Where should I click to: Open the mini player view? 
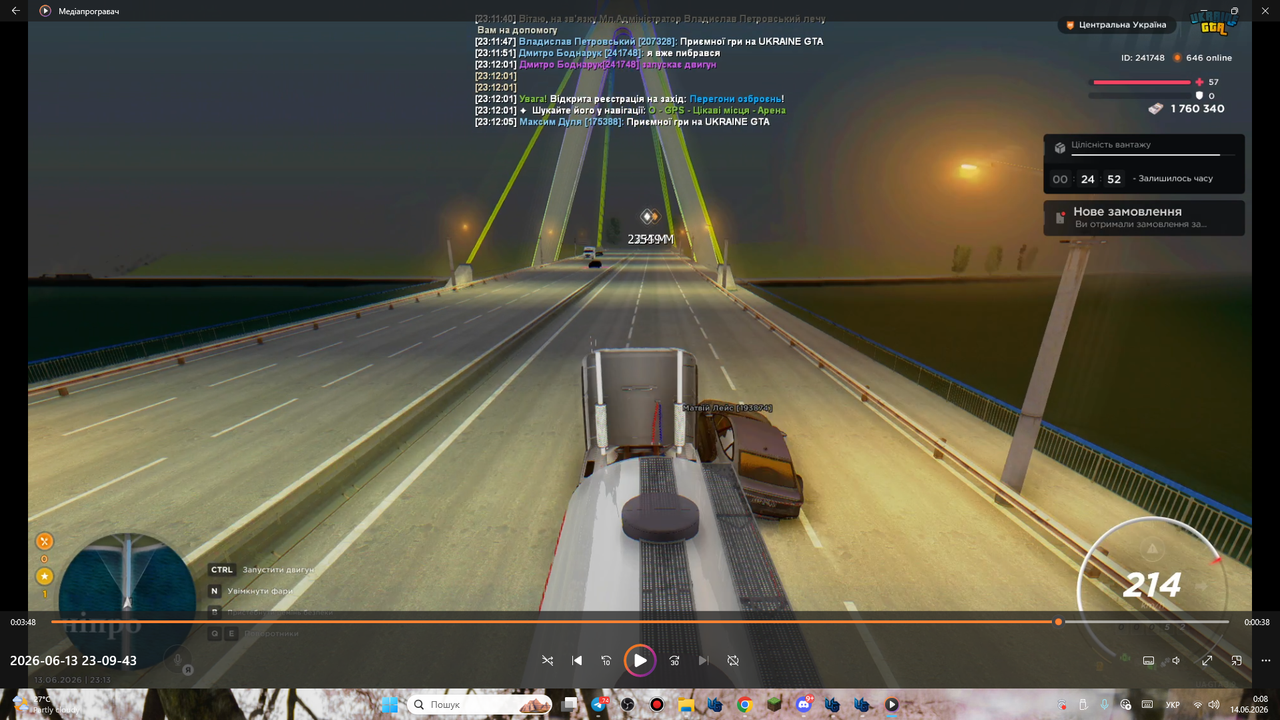point(1236,661)
